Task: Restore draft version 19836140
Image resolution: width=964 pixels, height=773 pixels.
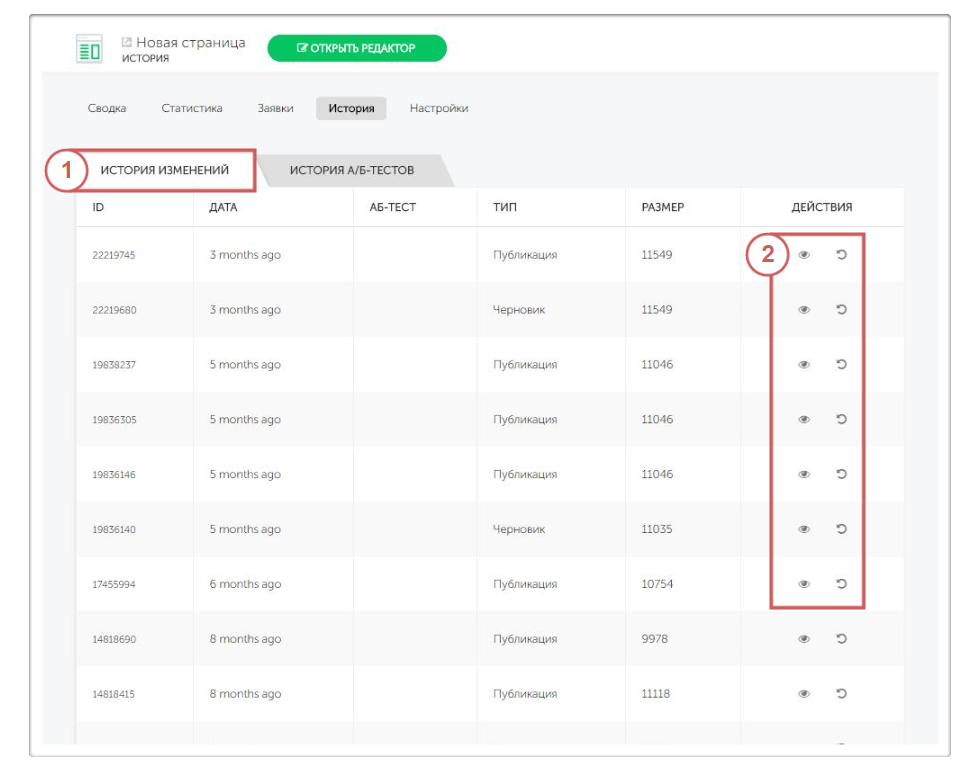Action: 841,530
